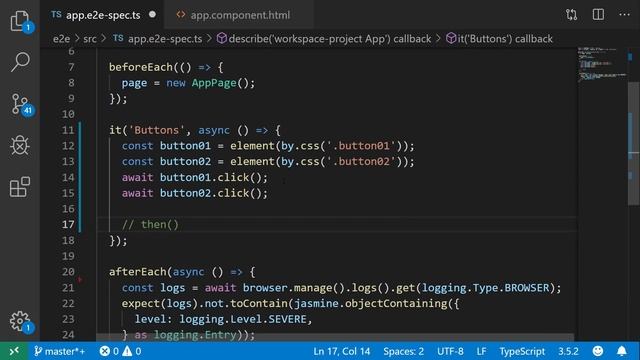Click the vertical editor scrollbar

pyautogui.click(x=634, y=143)
